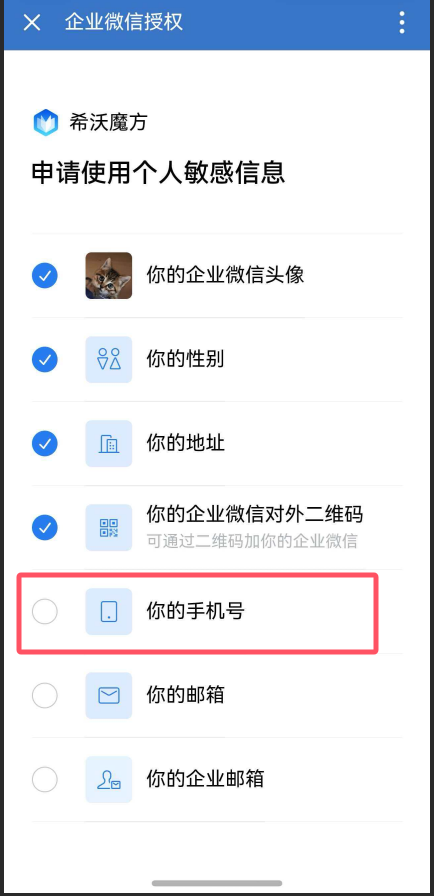Check the 你的手机号 circle
The height and width of the screenshot is (896, 434).
45,611
